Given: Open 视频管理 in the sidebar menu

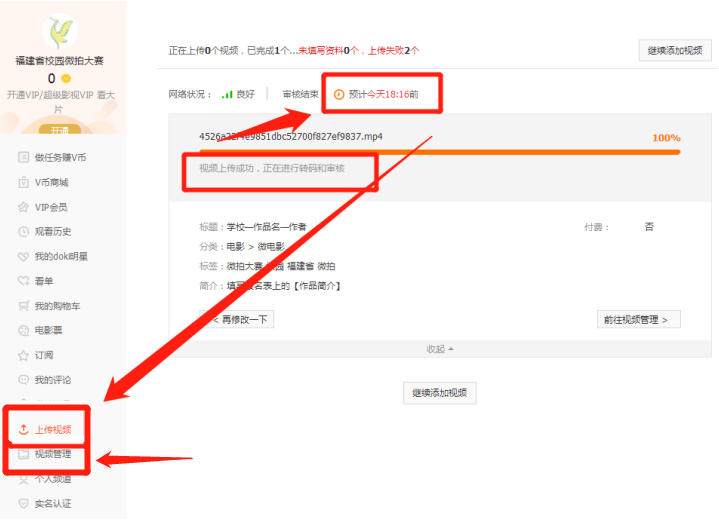Looking at the screenshot, I should (52, 455).
